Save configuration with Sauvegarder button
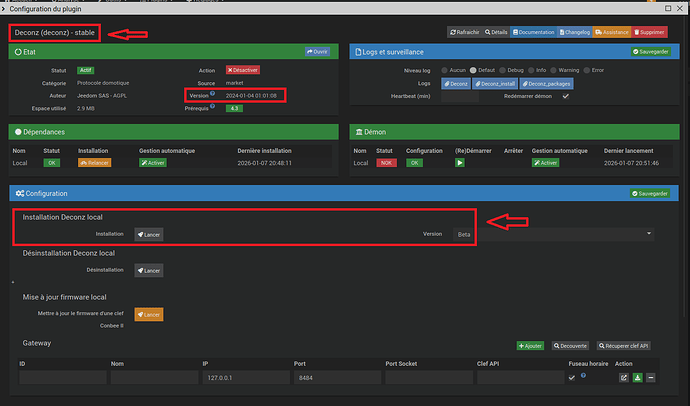Viewport: 690px width, 406px height. pos(650,194)
